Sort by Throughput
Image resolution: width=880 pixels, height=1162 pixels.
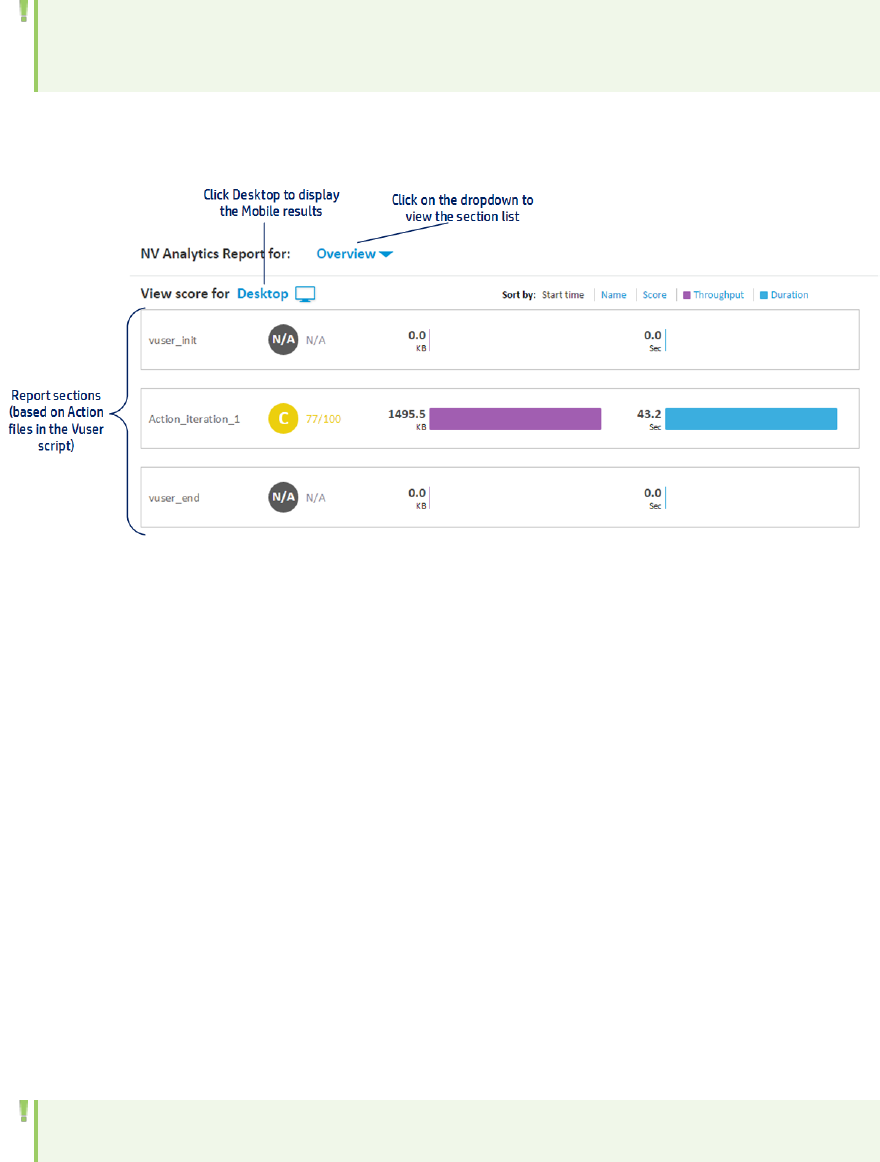point(719,295)
